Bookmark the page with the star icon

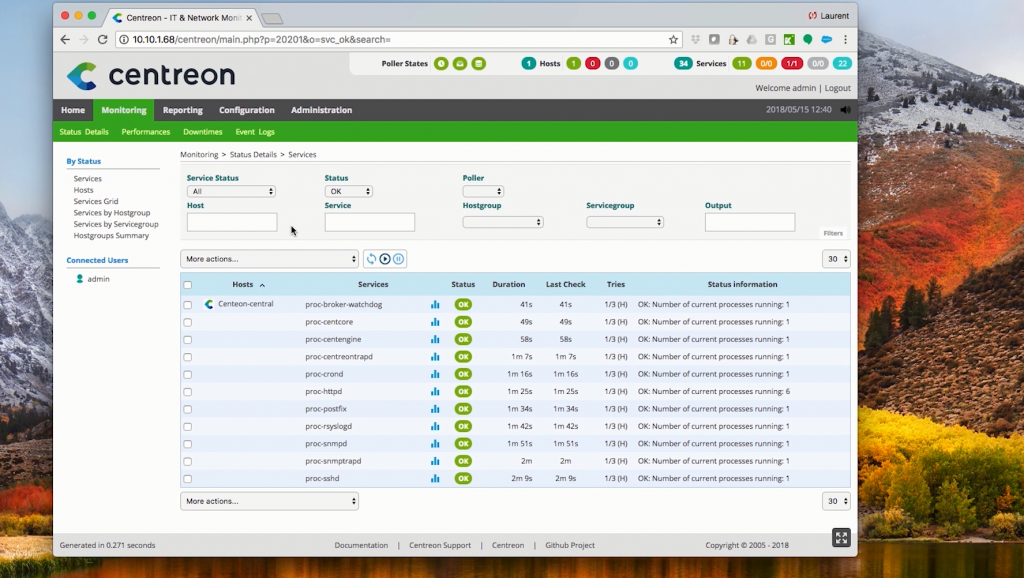click(x=674, y=40)
